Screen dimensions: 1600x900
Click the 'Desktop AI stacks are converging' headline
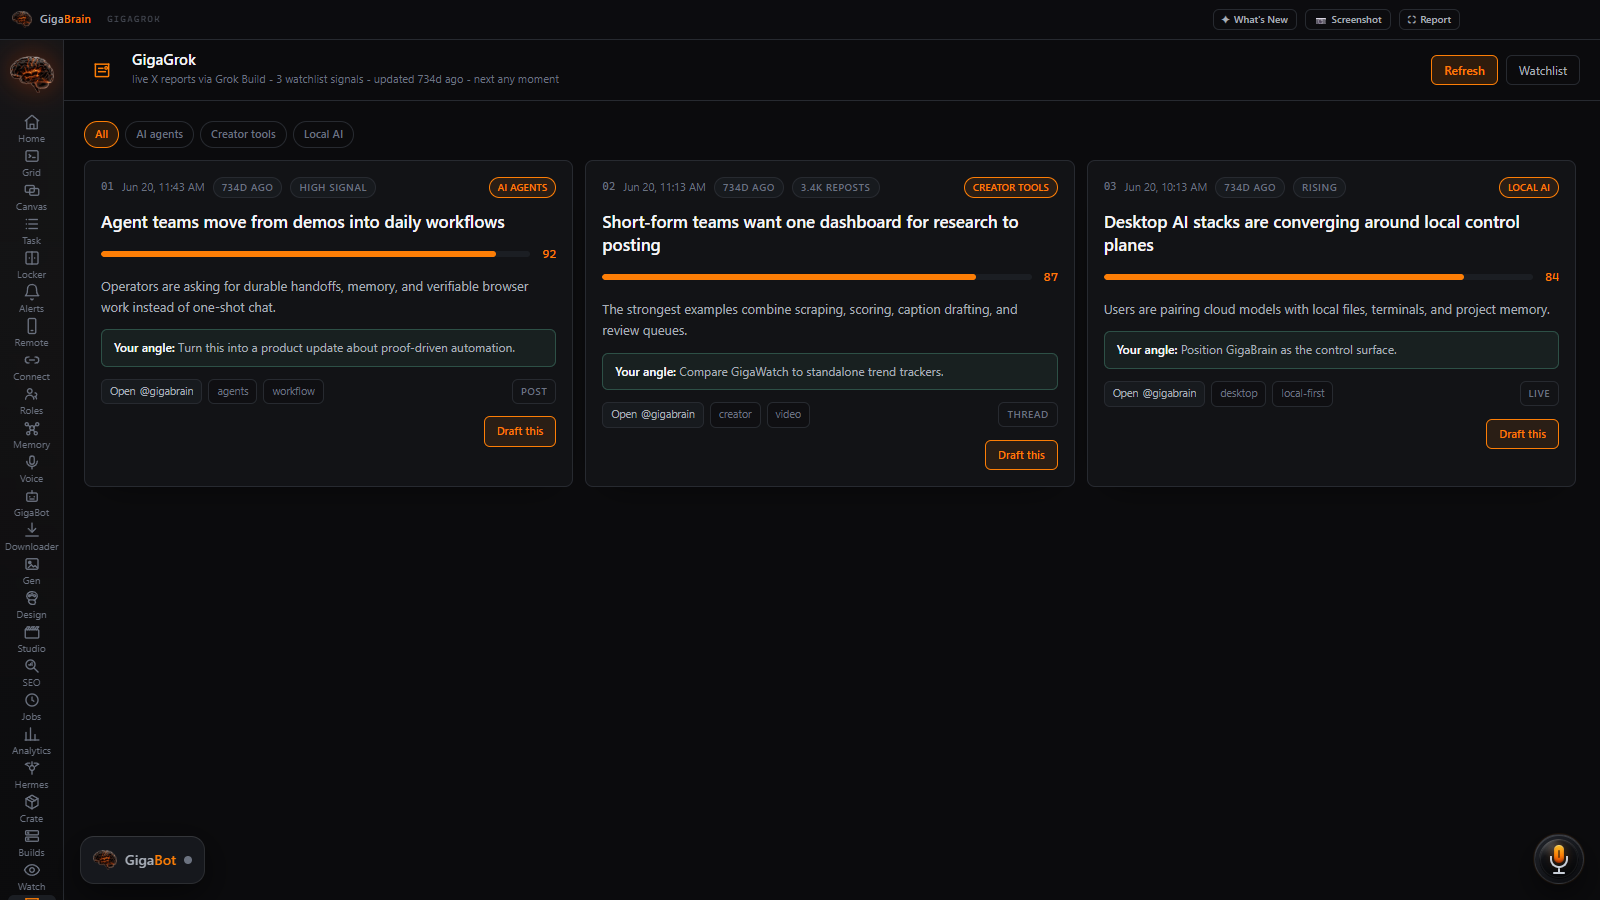tap(1312, 233)
